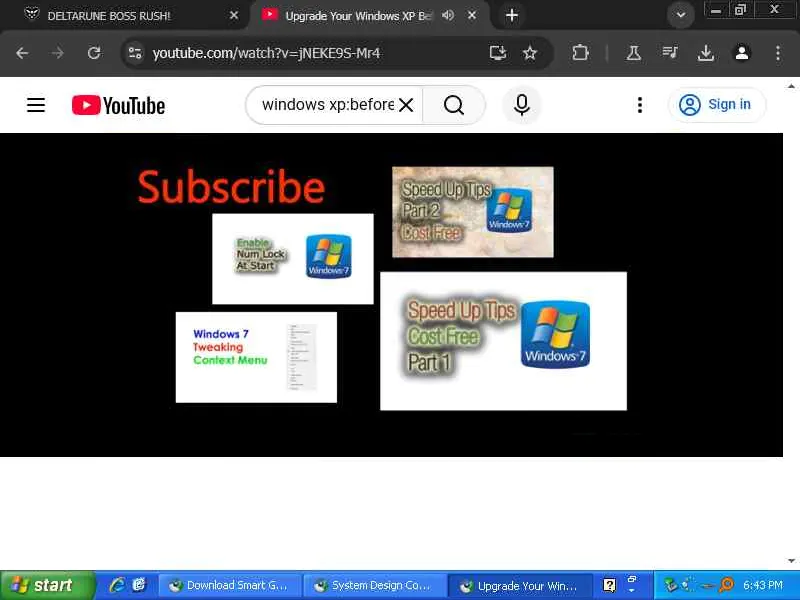Open Windows 7 Tweaking Context Menu thumbnail
800x600 pixels.
pyautogui.click(x=256, y=357)
